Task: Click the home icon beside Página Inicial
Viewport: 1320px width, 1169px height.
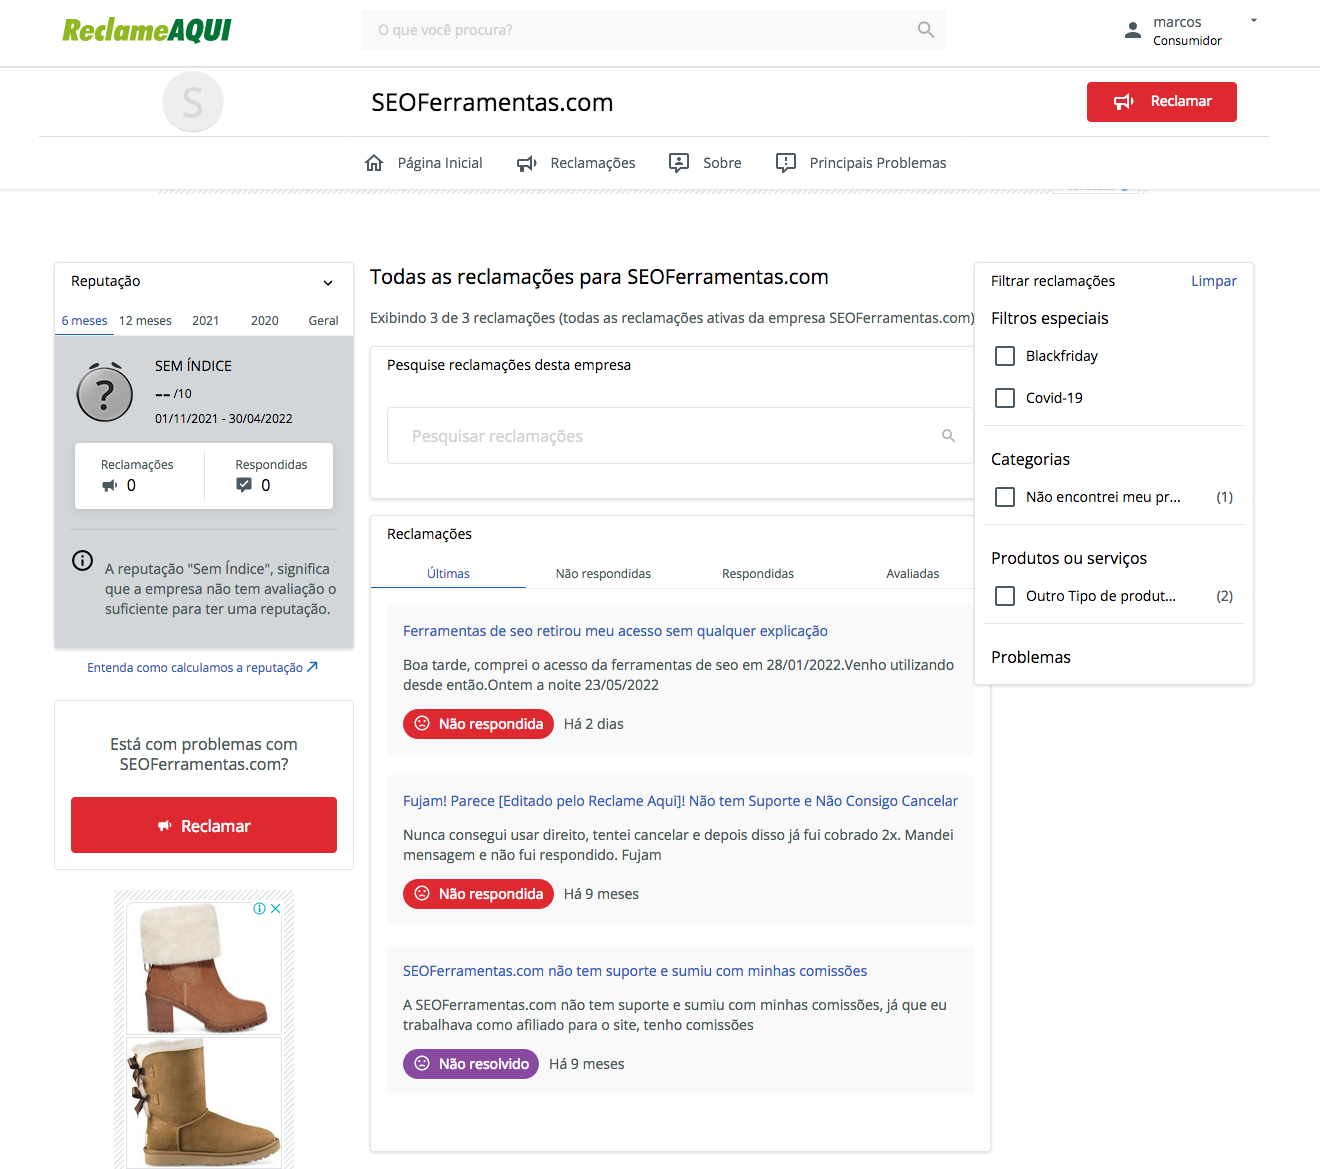Action: point(374,163)
